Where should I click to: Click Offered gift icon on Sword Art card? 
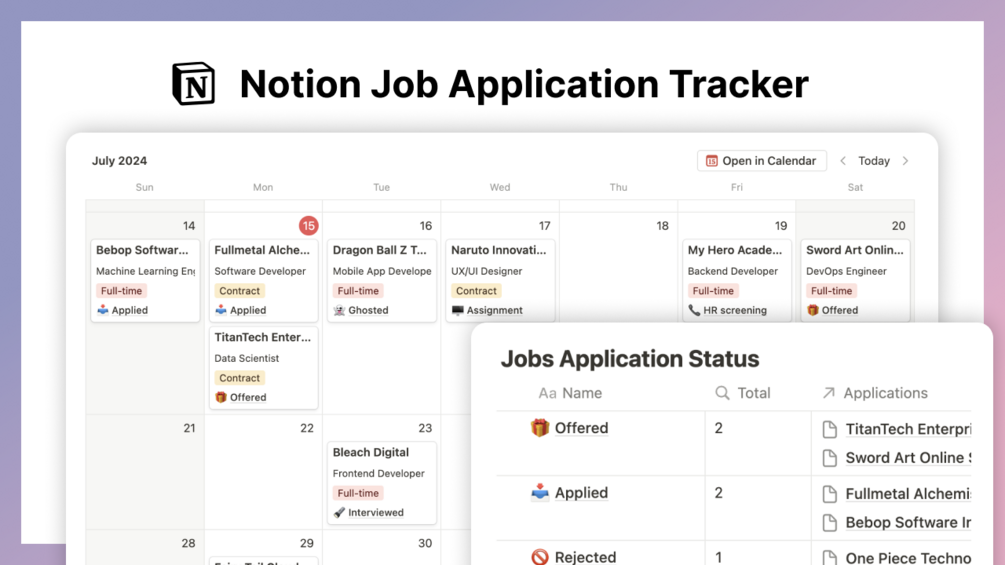pos(813,310)
